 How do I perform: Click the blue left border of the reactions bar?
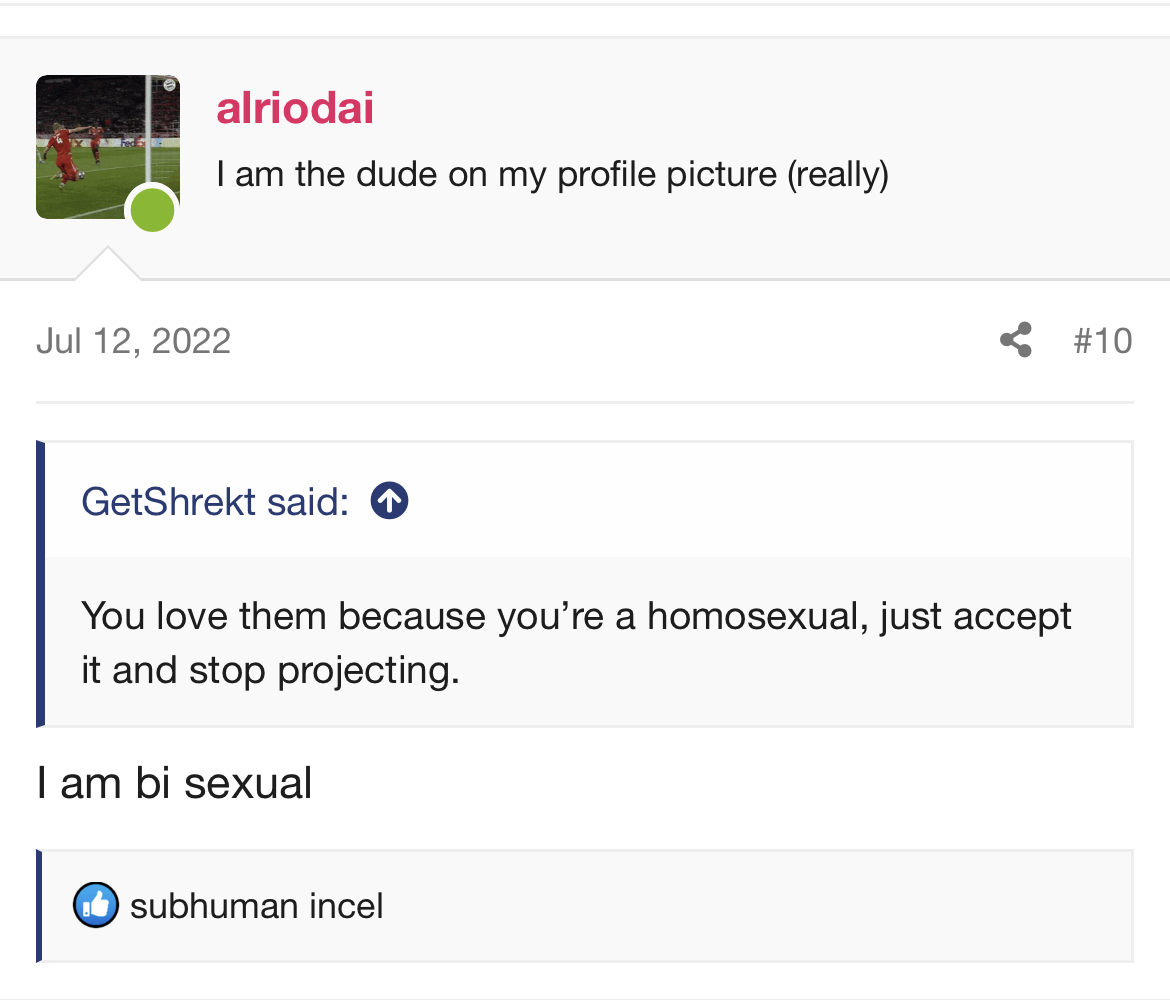40,906
